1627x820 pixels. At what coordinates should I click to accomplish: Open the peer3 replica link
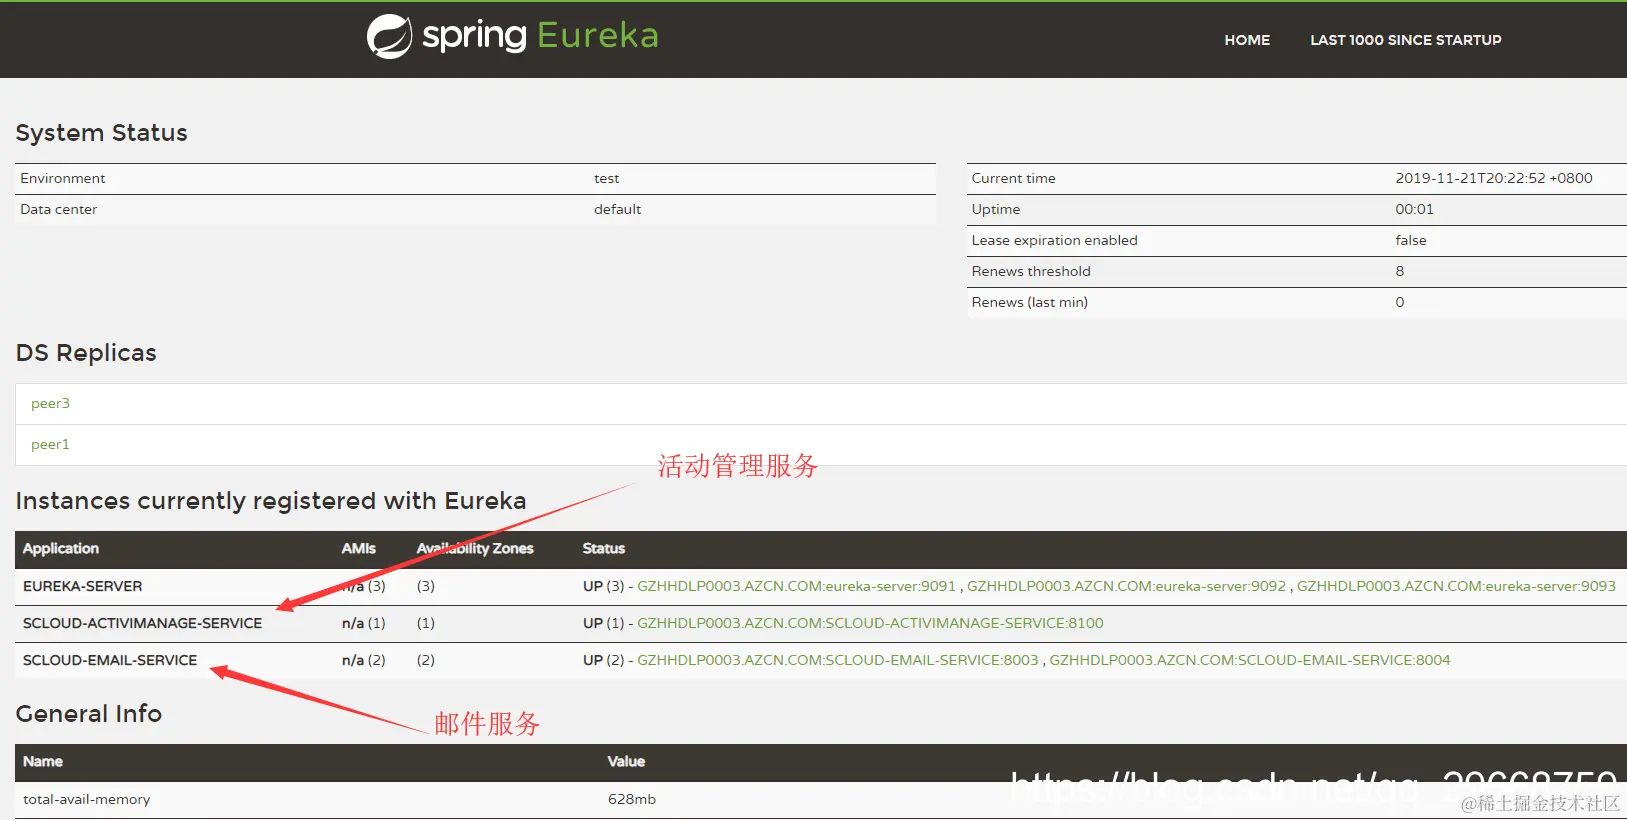click(x=50, y=403)
